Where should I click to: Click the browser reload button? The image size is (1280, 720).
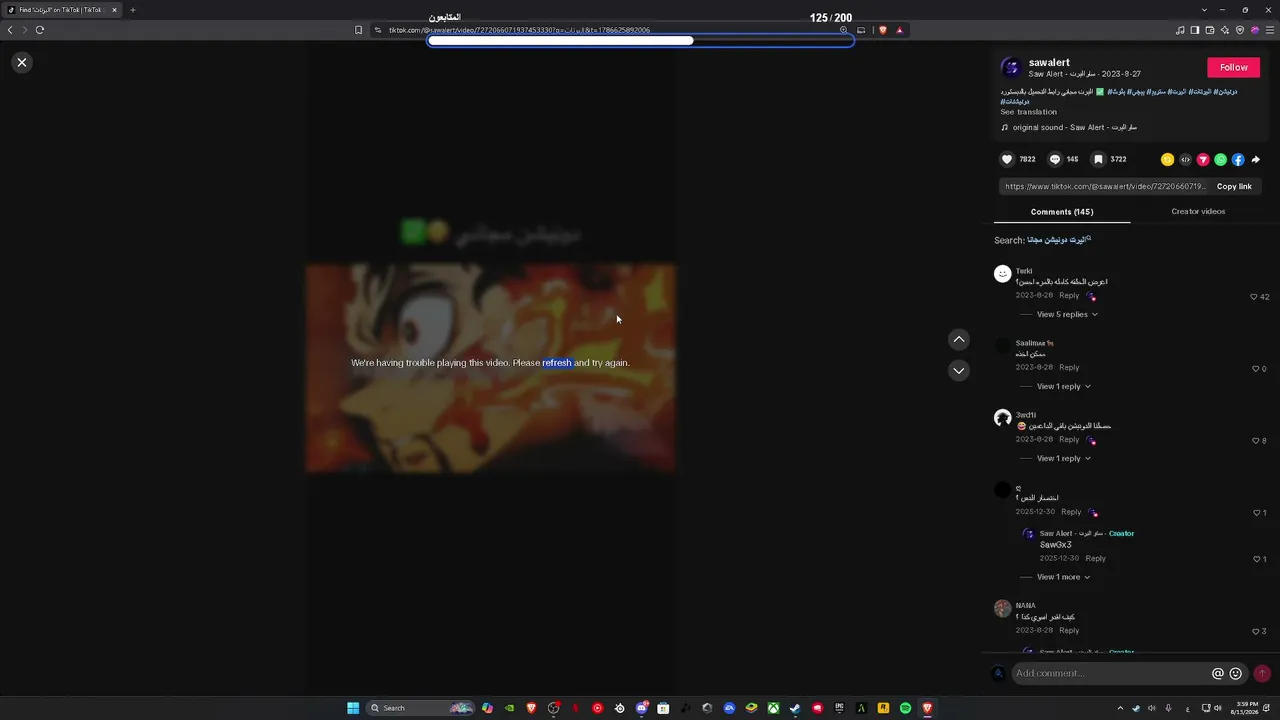coord(40,30)
